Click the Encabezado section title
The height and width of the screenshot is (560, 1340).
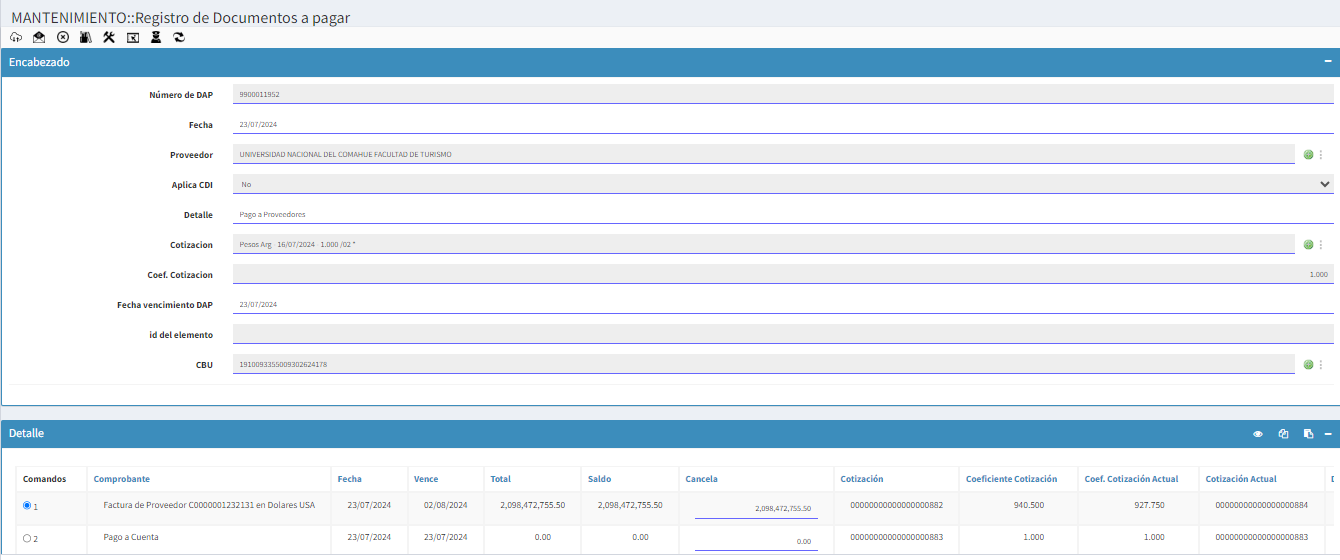point(39,62)
